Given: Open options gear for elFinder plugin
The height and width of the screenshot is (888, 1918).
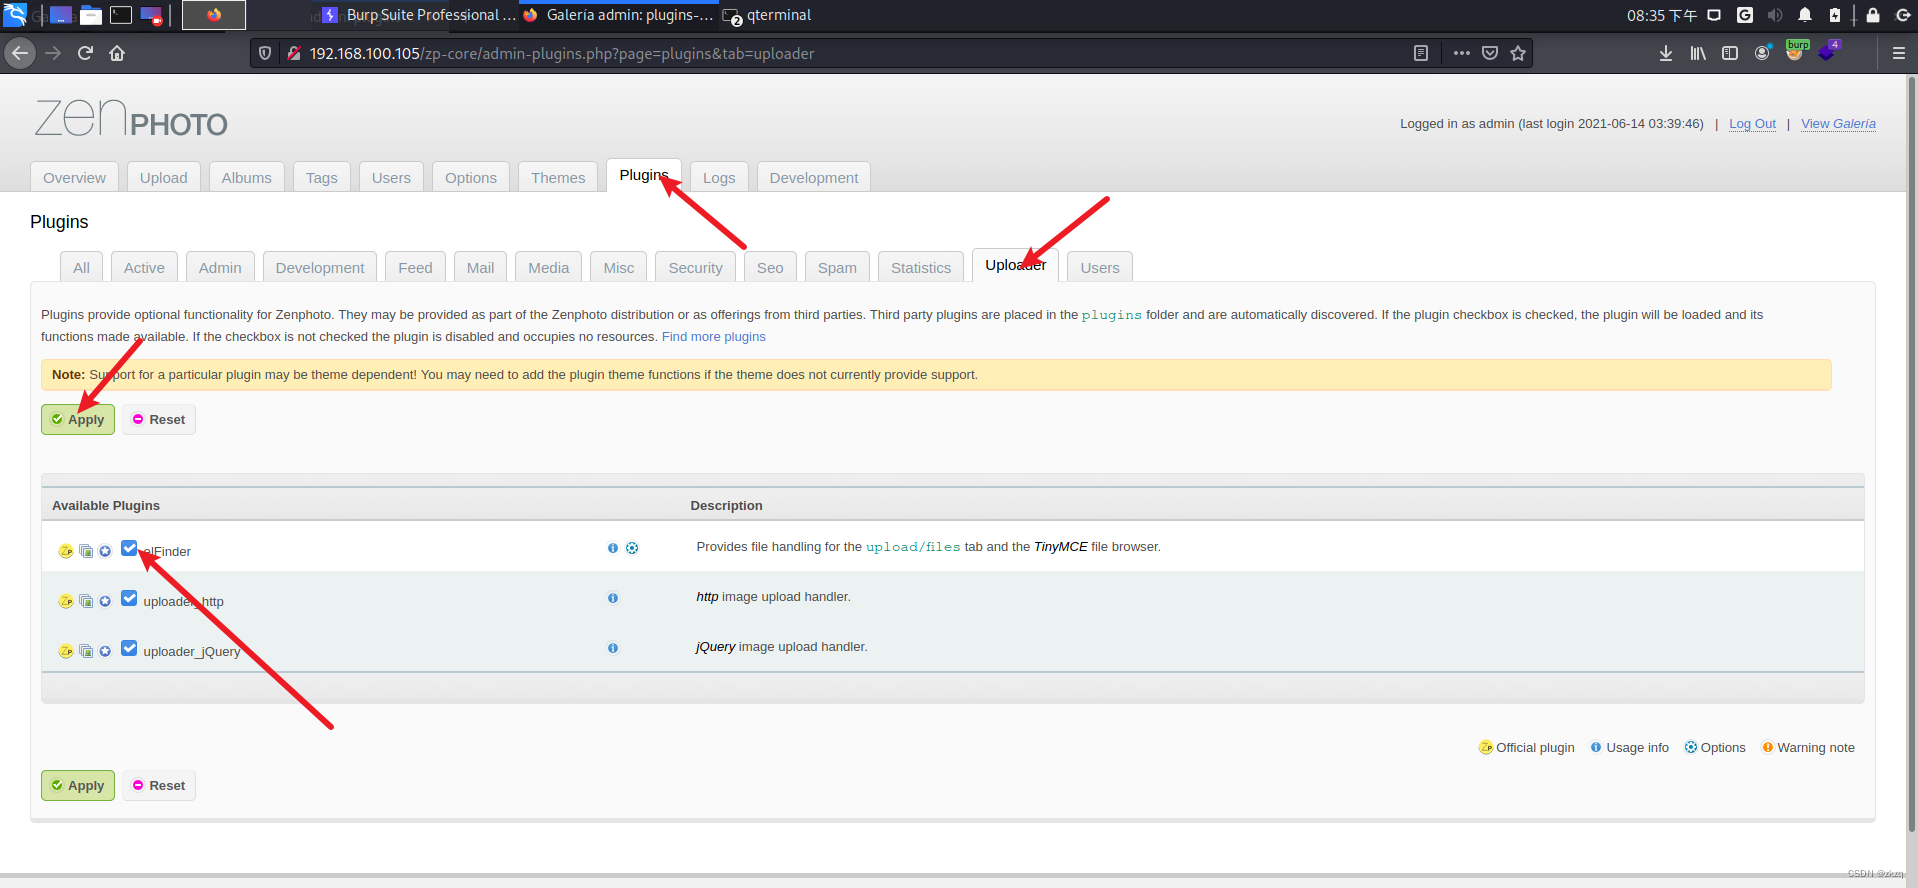Looking at the screenshot, I should 632,548.
